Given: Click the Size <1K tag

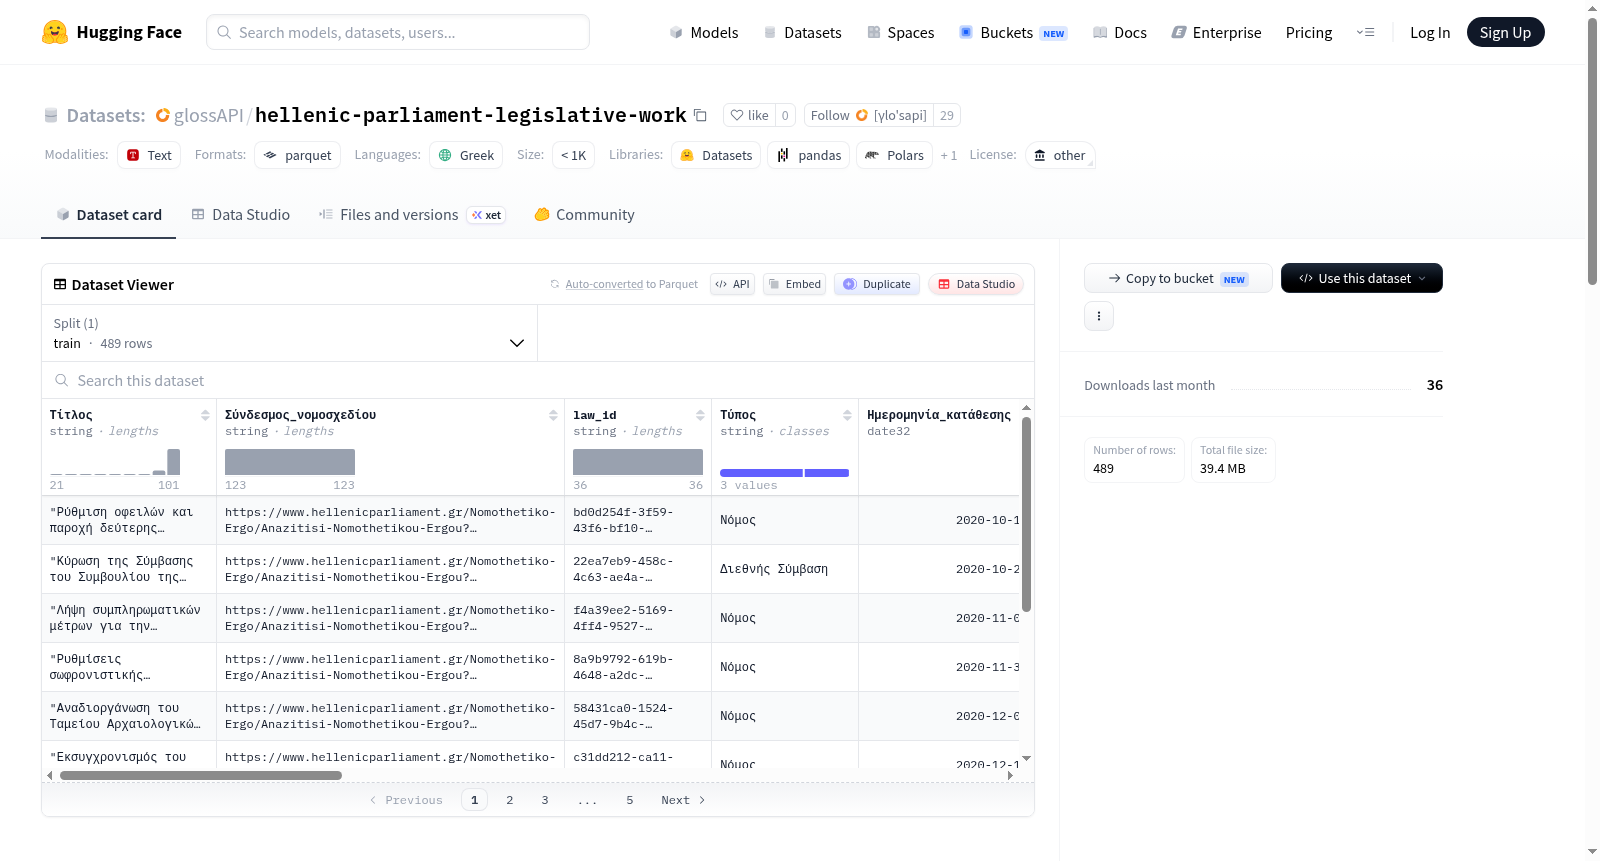Looking at the screenshot, I should click(574, 155).
